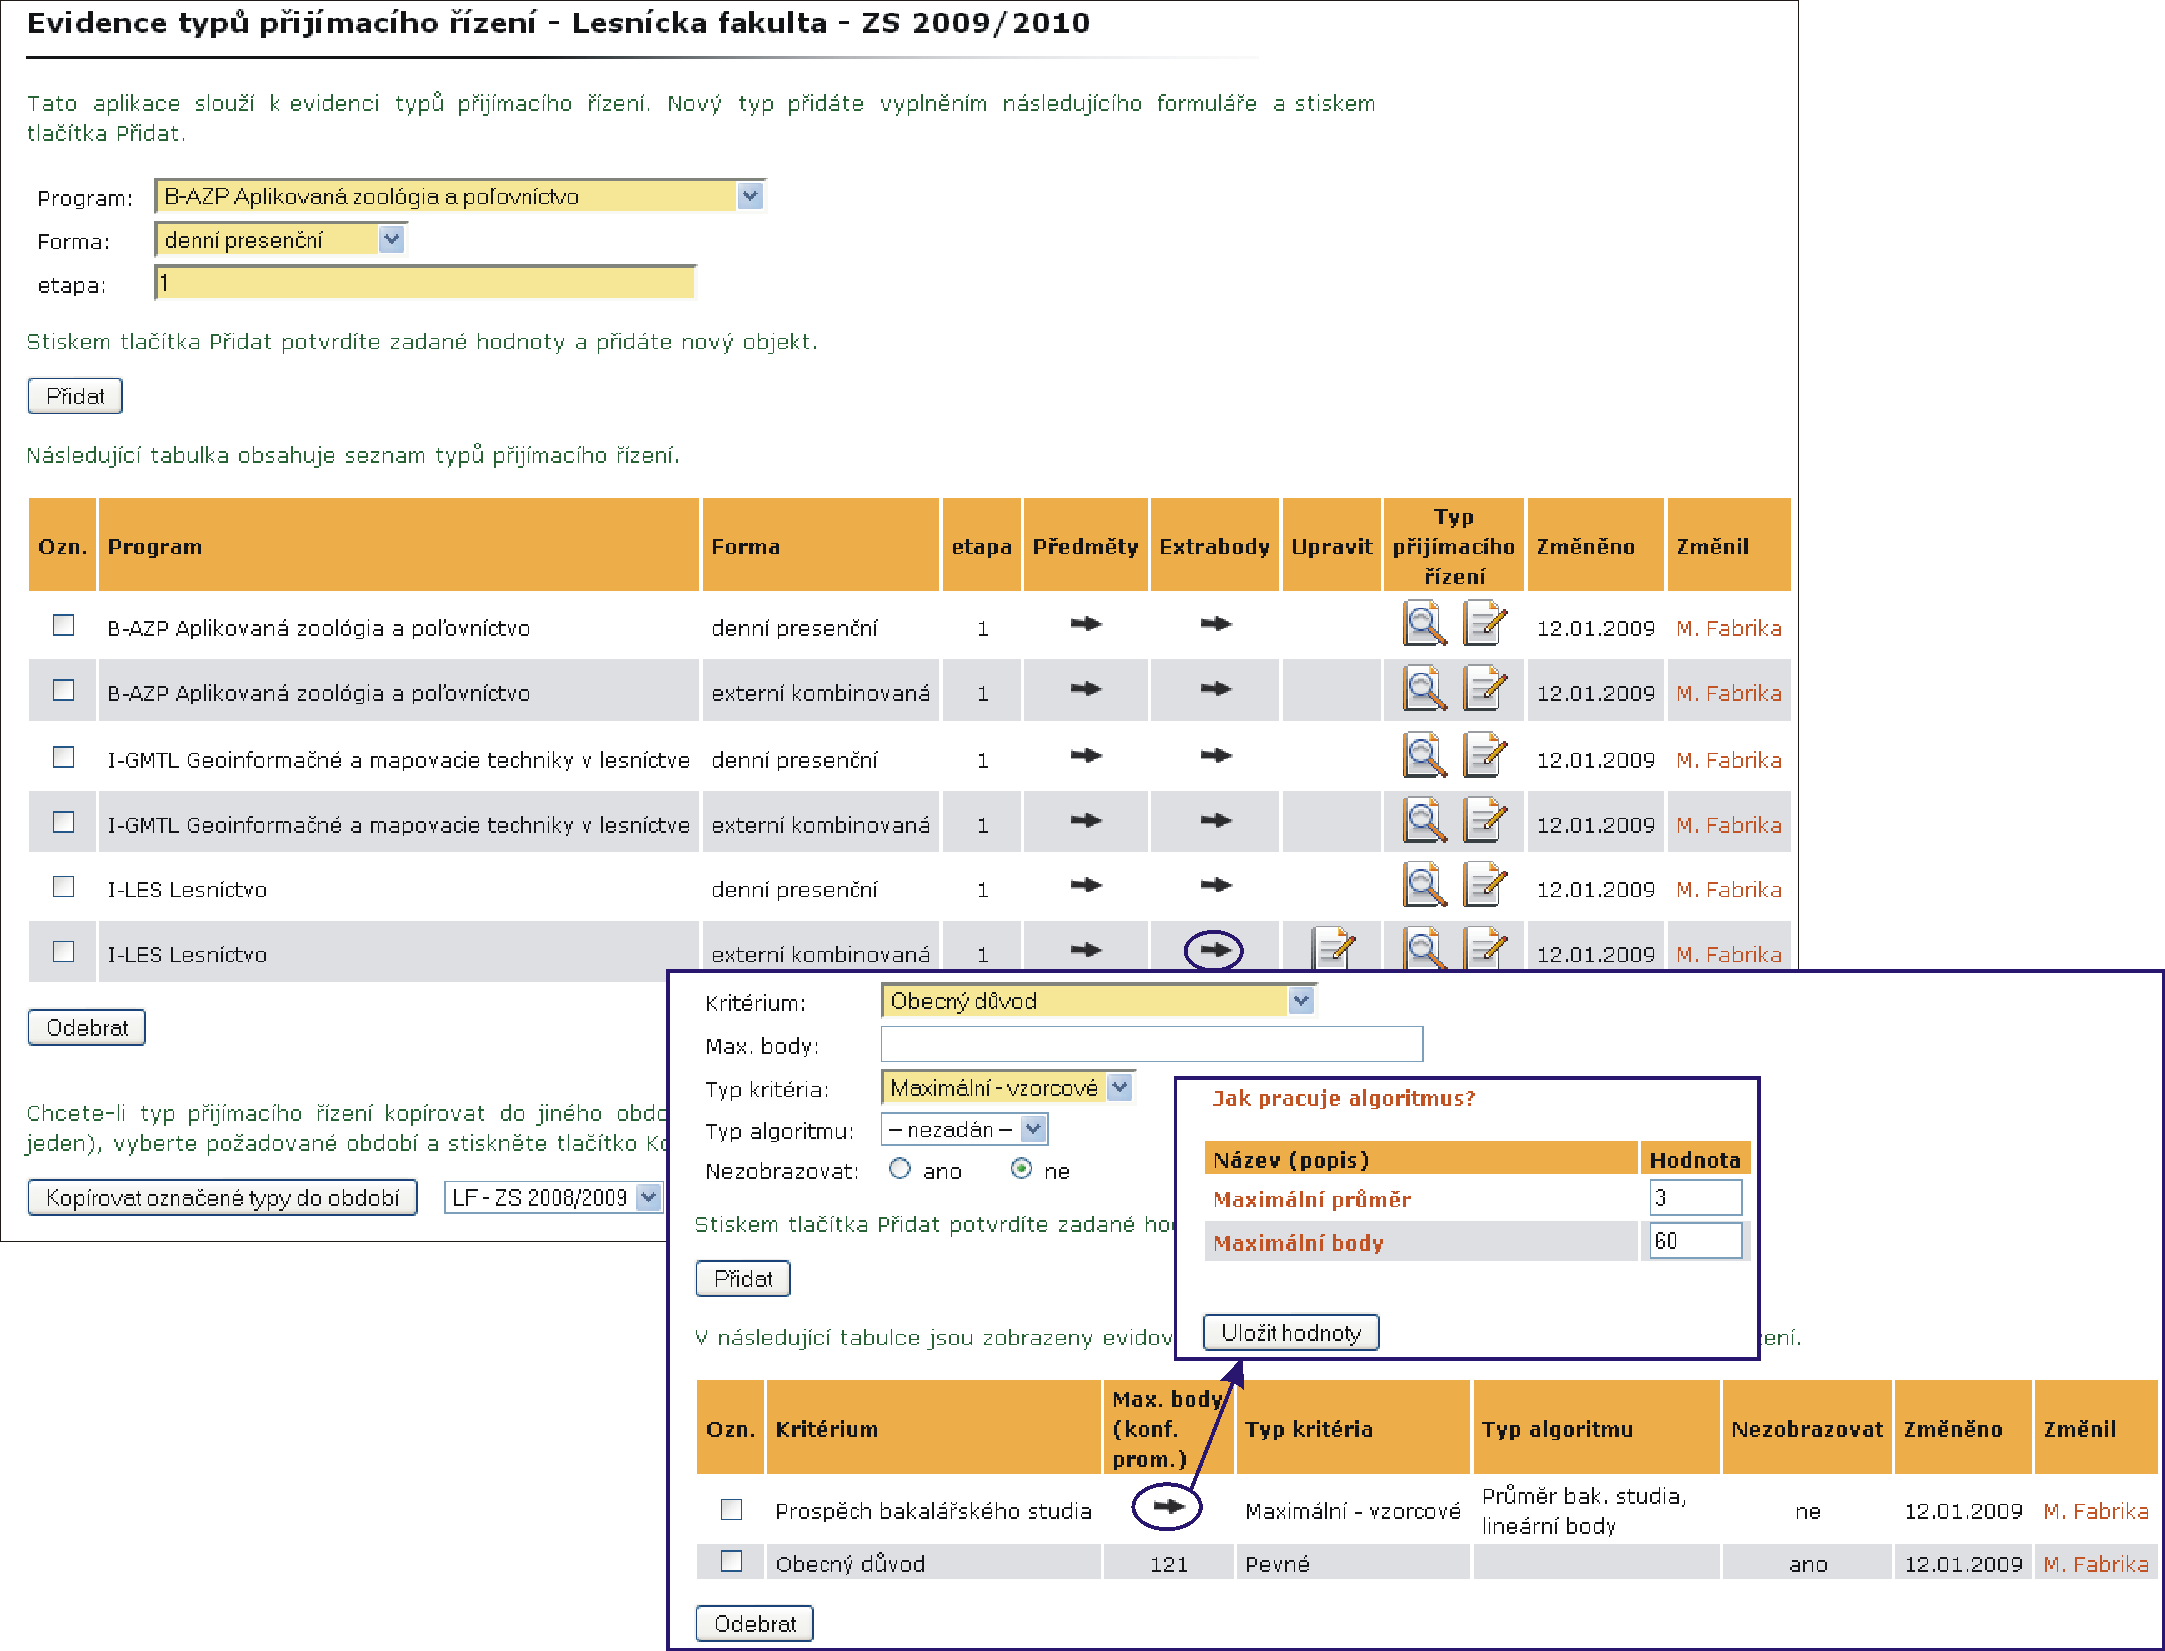Tick checkbox for Prospěch bakalářského studia criterion
2165x1651 pixels.
click(x=731, y=1509)
